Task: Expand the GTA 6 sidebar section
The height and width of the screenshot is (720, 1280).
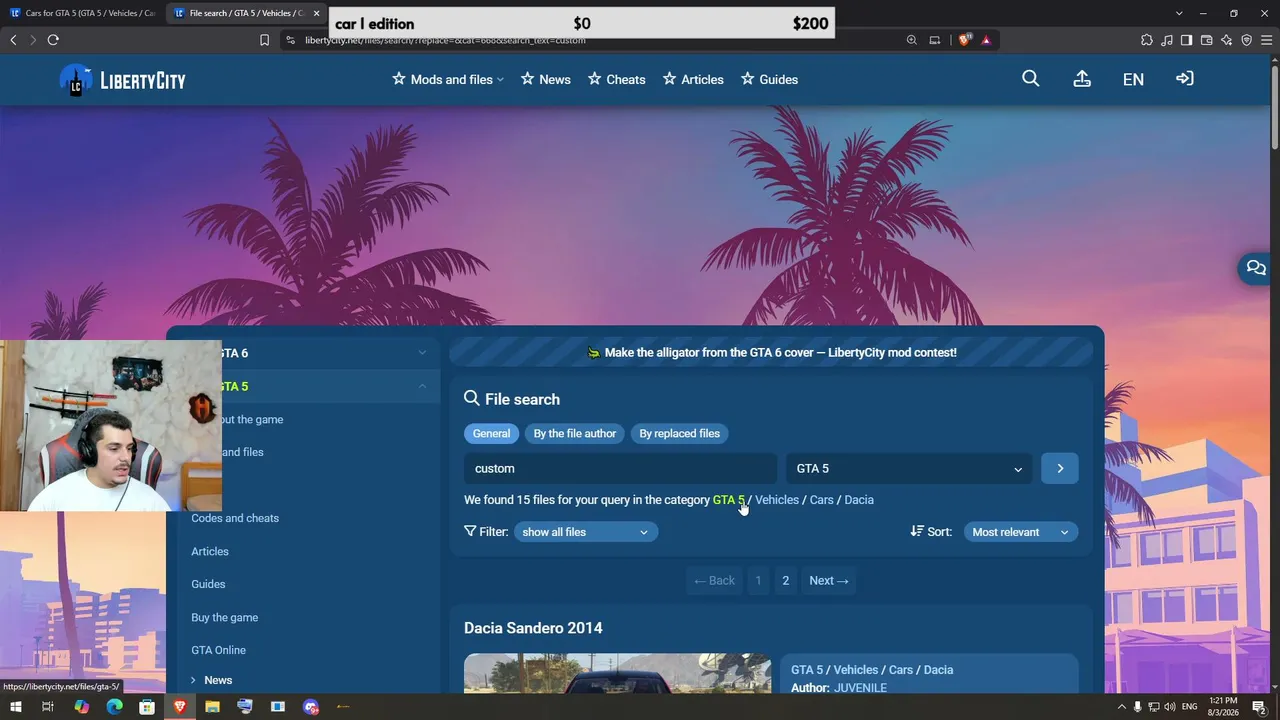Action: [x=422, y=353]
